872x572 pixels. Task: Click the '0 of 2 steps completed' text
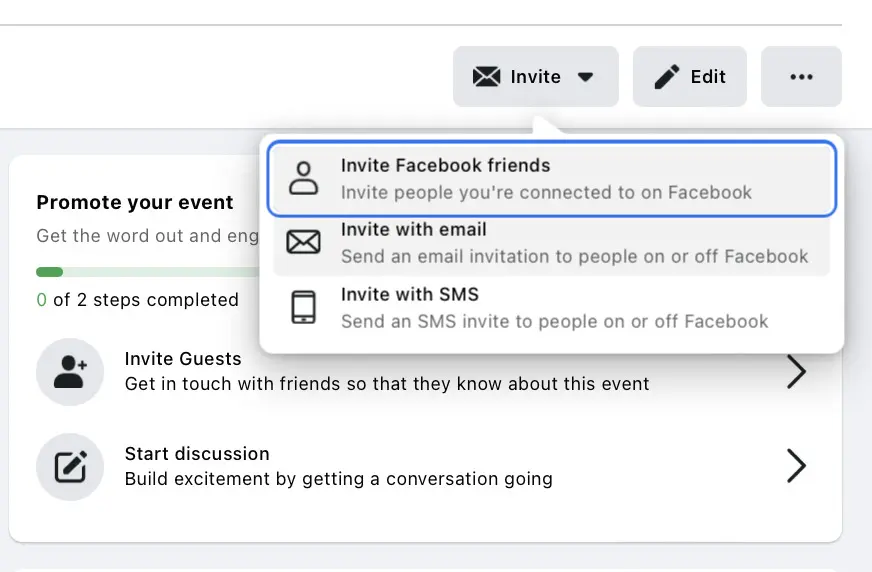pyautogui.click(x=137, y=300)
